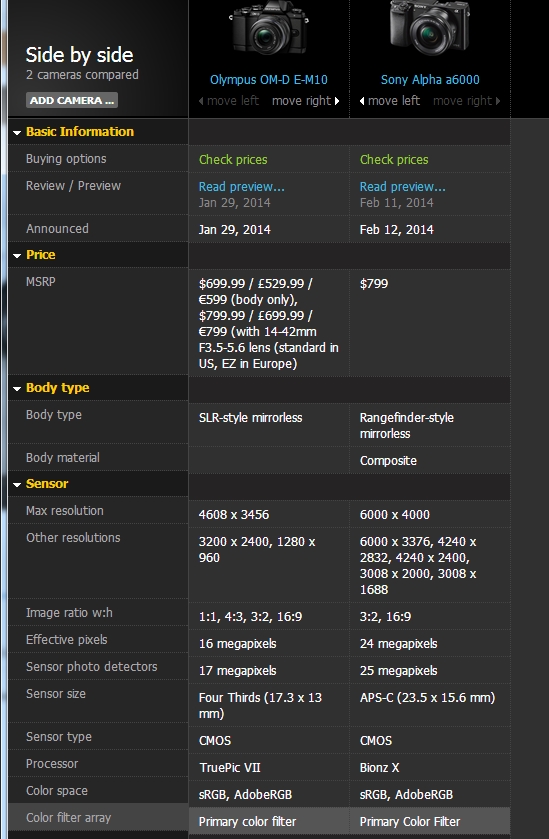
Task: Click the Other resolutions row label
Action: tap(73, 537)
